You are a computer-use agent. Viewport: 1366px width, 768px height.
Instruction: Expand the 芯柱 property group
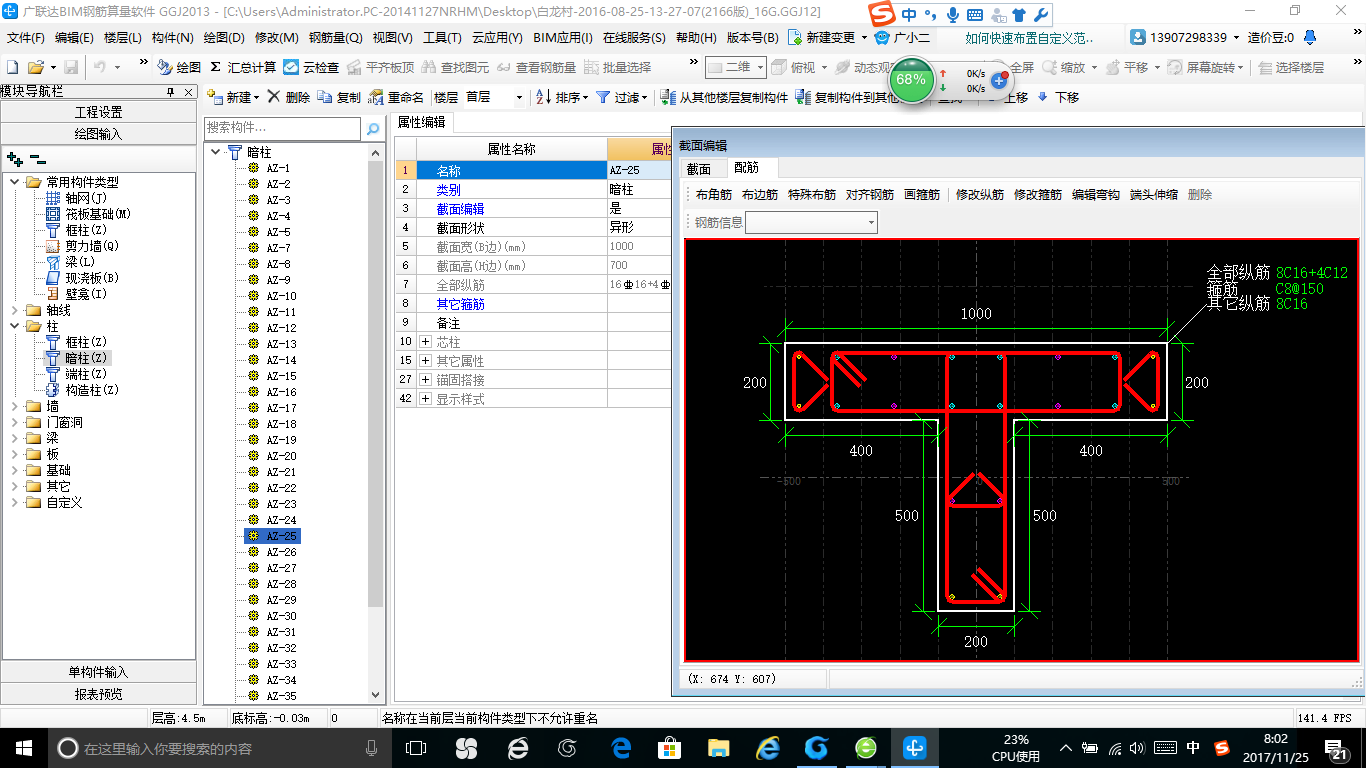click(x=426, y=342)
